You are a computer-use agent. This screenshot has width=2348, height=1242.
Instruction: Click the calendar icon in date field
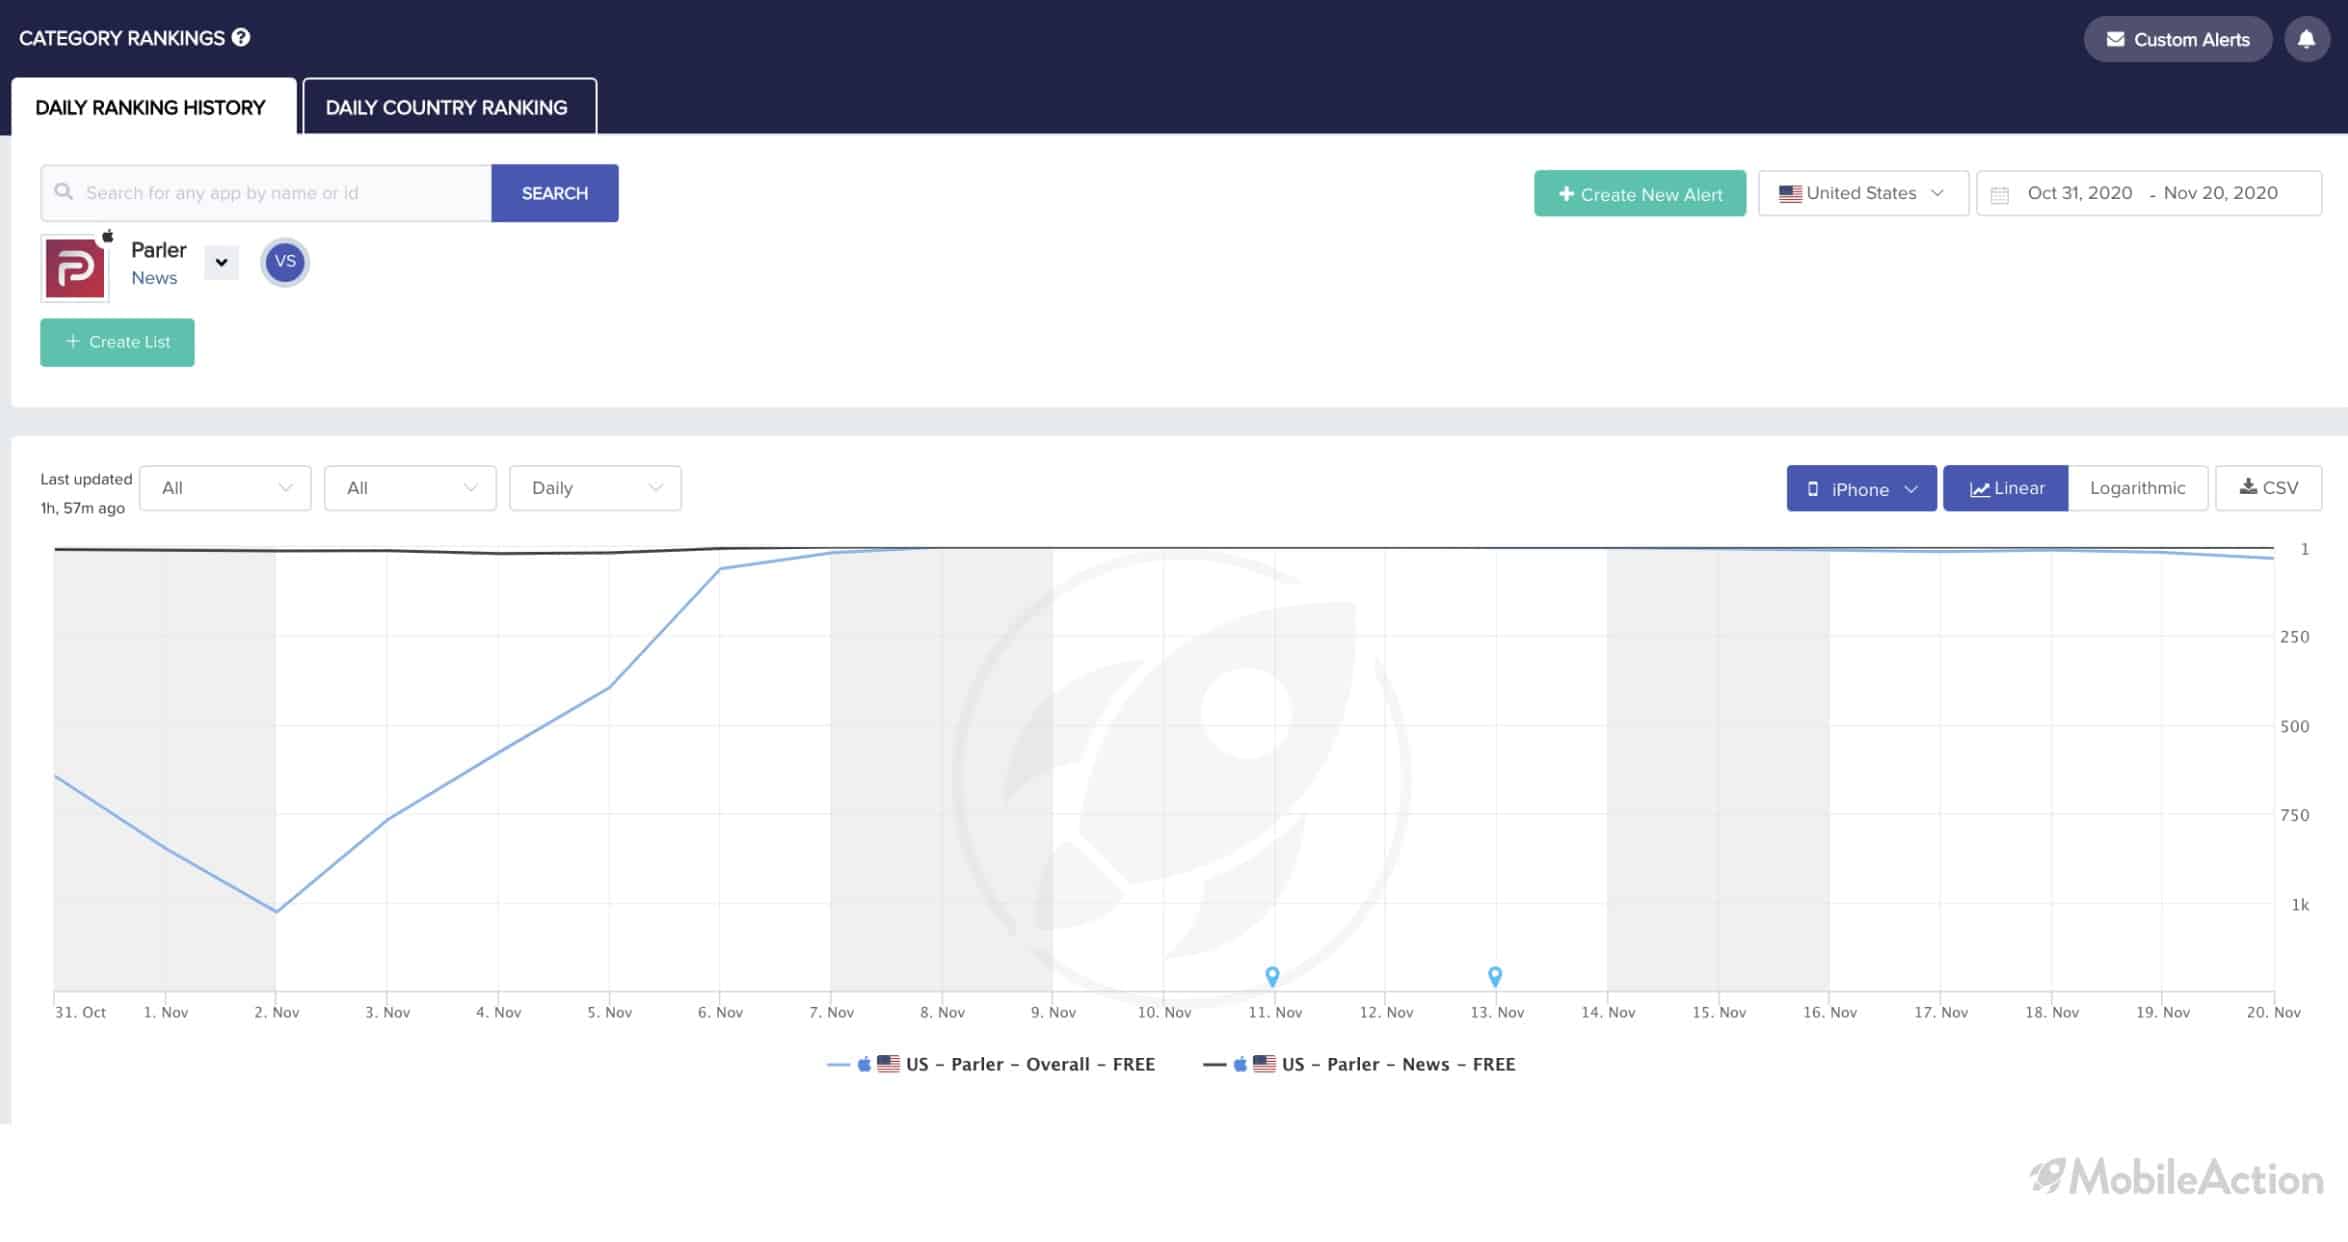[x=2000, y=195]
